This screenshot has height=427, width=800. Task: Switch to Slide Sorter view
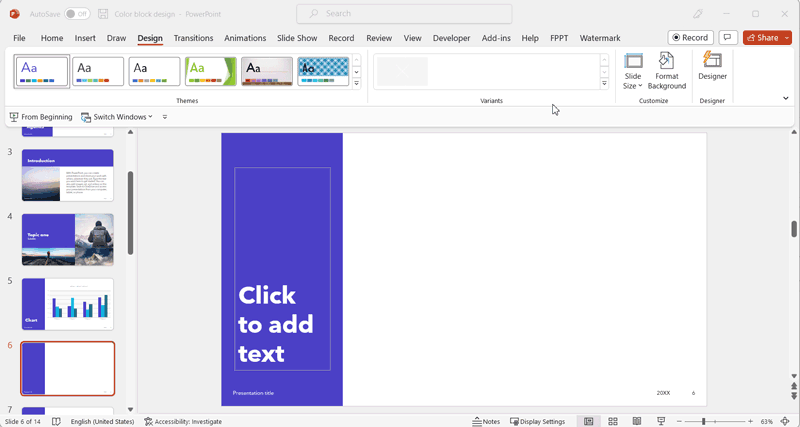[612, 421]
